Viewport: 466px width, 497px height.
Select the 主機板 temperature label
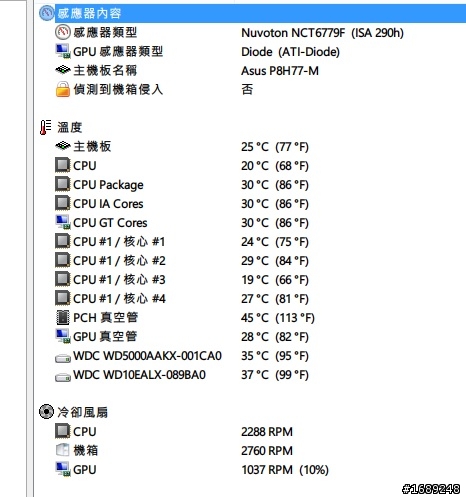(x=92, y=146)
